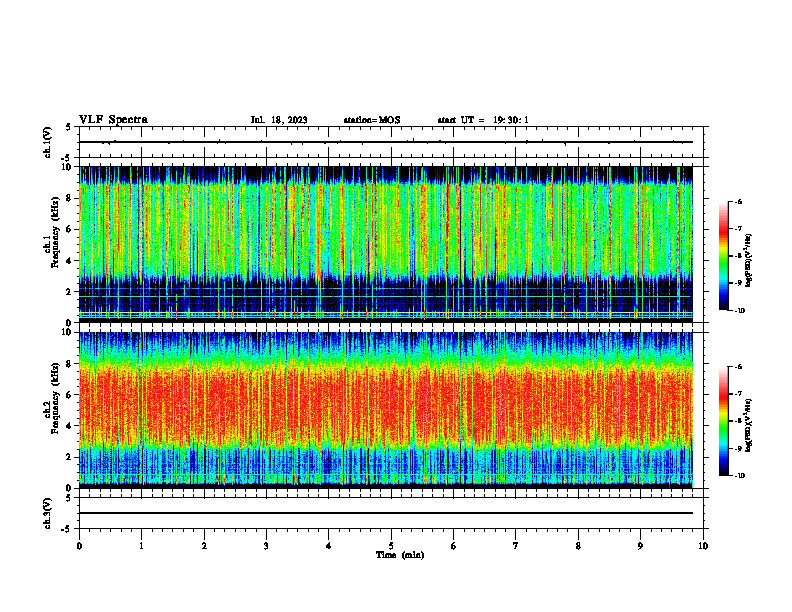Click the ch.2 spectrogram color scale bar
The width and height of the screenshot is (792, 612).
[724, 421]
